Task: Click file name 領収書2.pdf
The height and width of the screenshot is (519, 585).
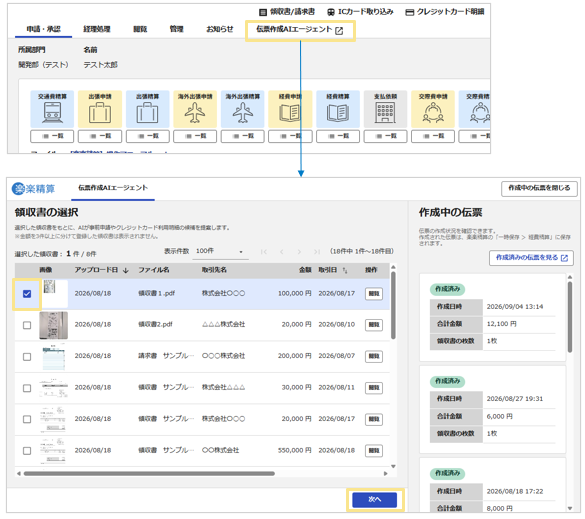Action: pyautogui.click(x=155, y=325)
